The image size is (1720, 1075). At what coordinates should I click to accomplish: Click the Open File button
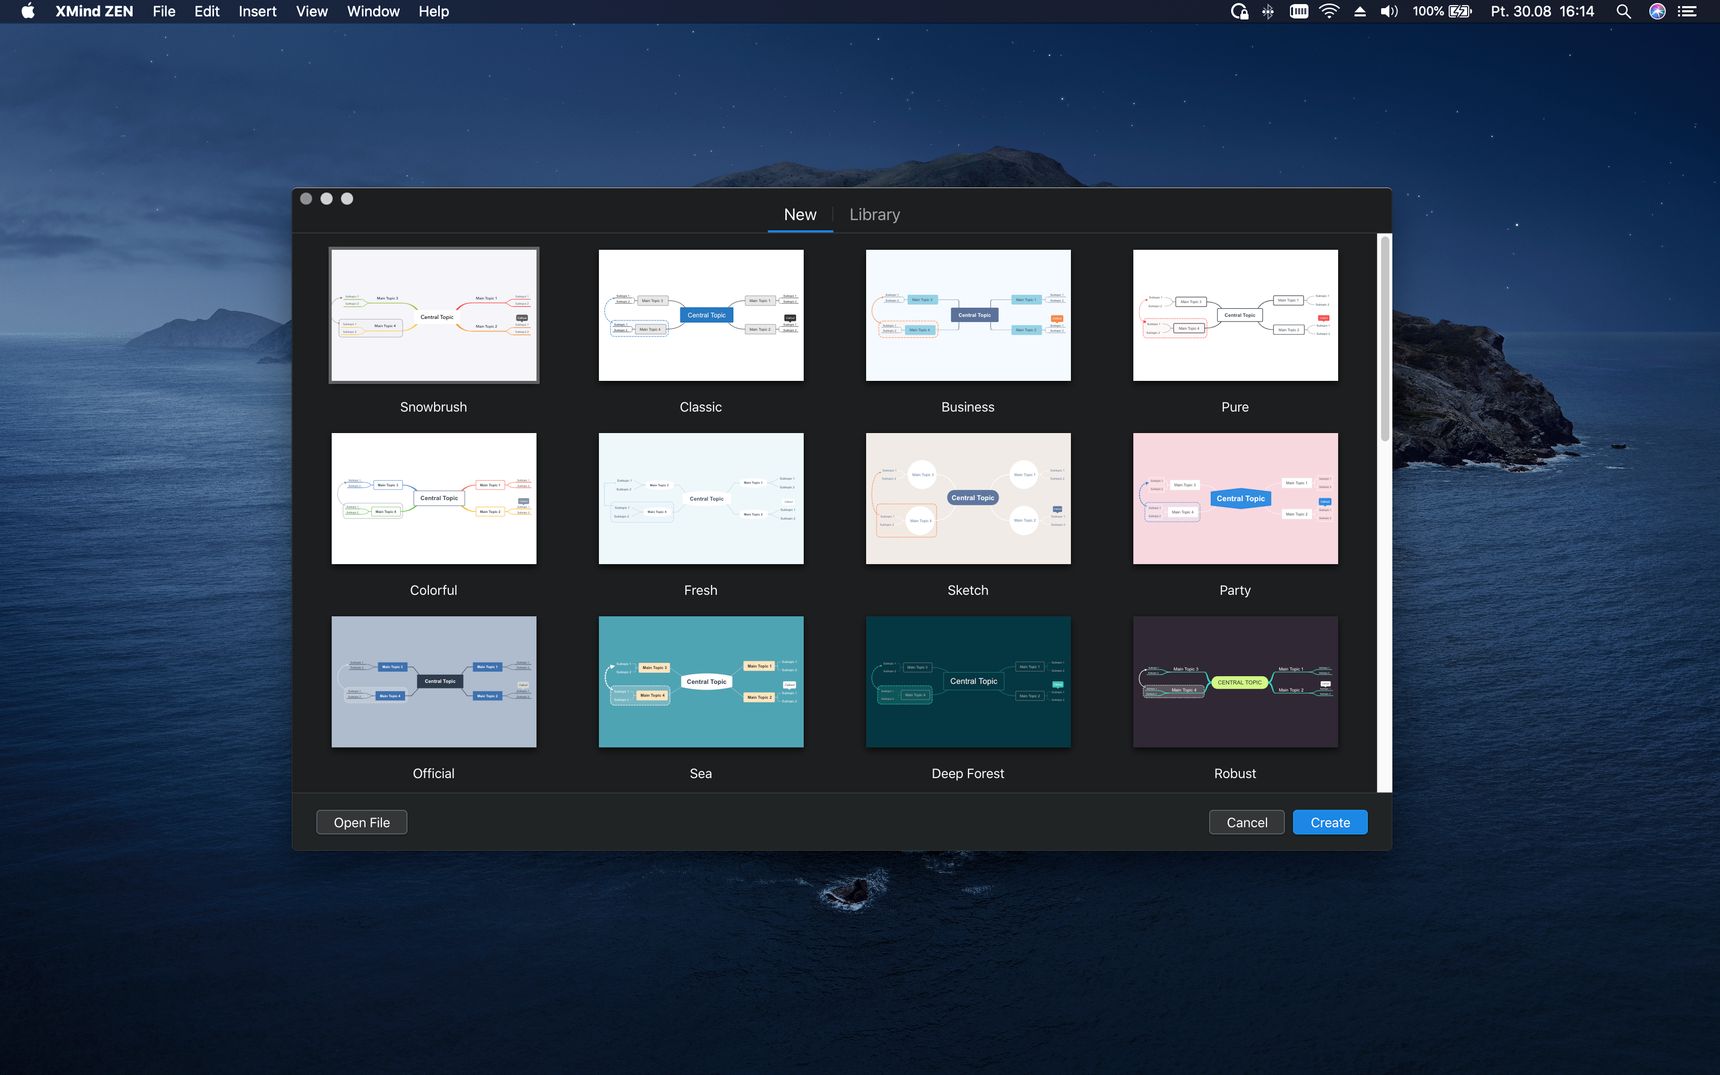pyautogui.click(x=362, y=822)
